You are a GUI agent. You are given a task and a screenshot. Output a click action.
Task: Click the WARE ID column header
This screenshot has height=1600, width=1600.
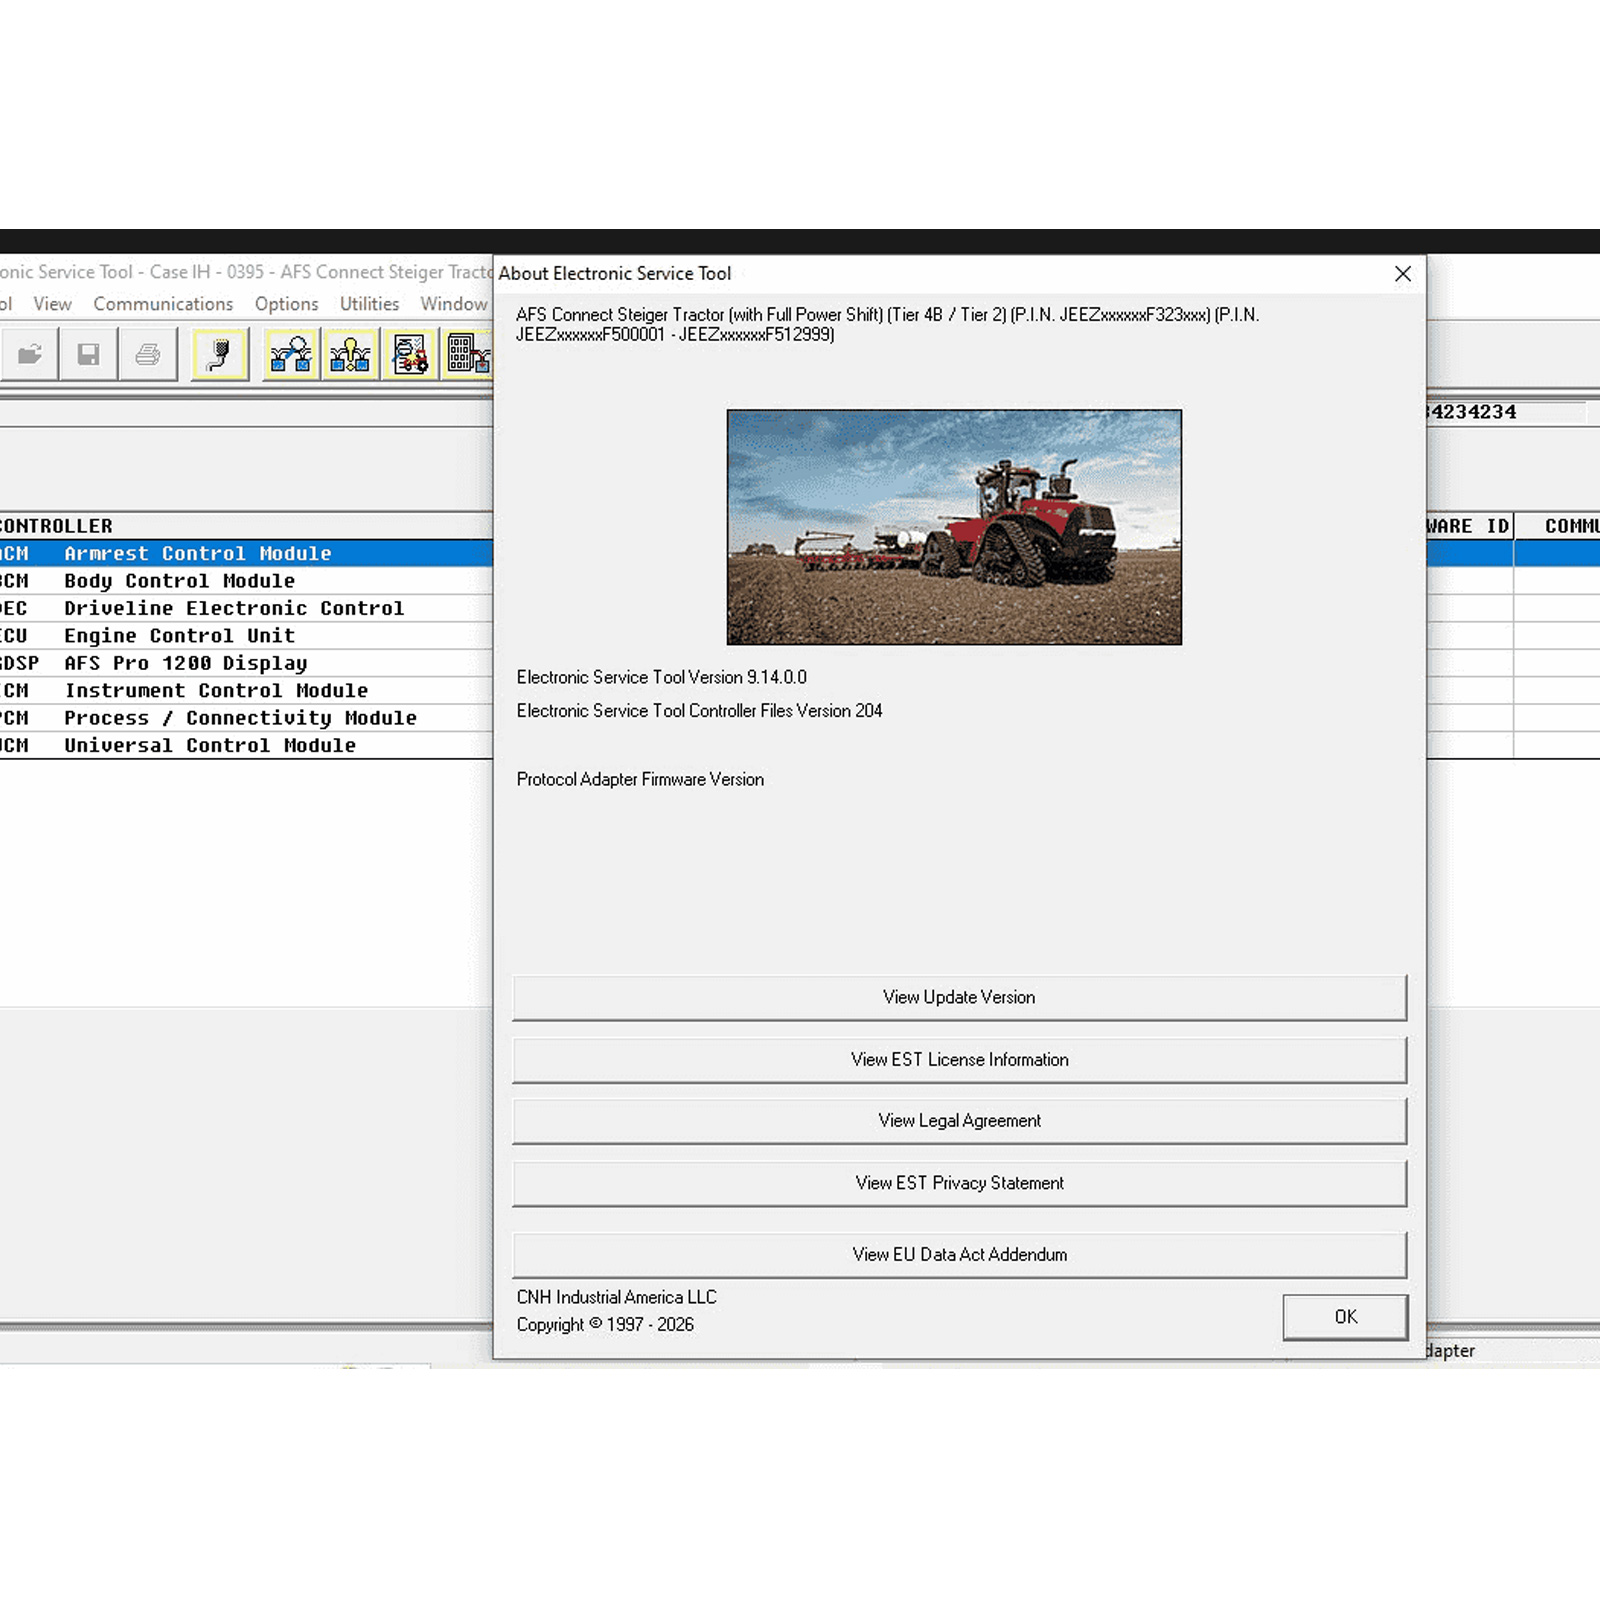click(1468, 526)
